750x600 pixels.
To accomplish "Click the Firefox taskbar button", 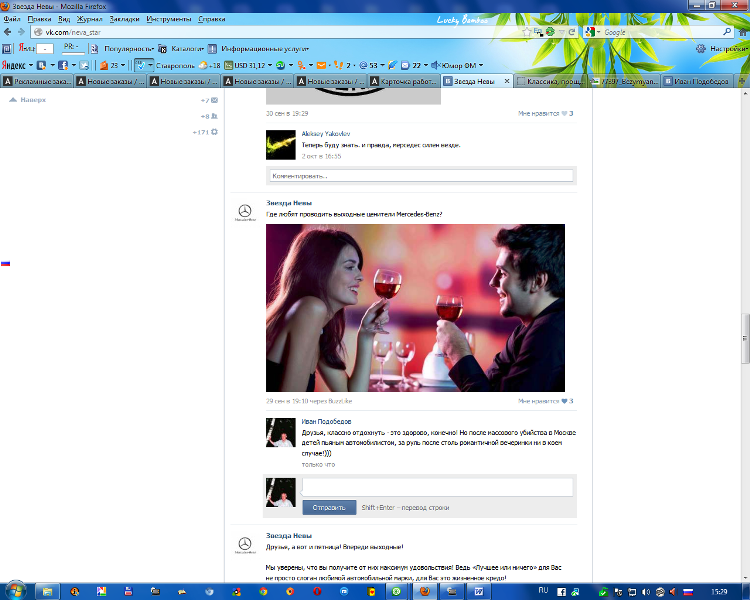I will point(425,591).
